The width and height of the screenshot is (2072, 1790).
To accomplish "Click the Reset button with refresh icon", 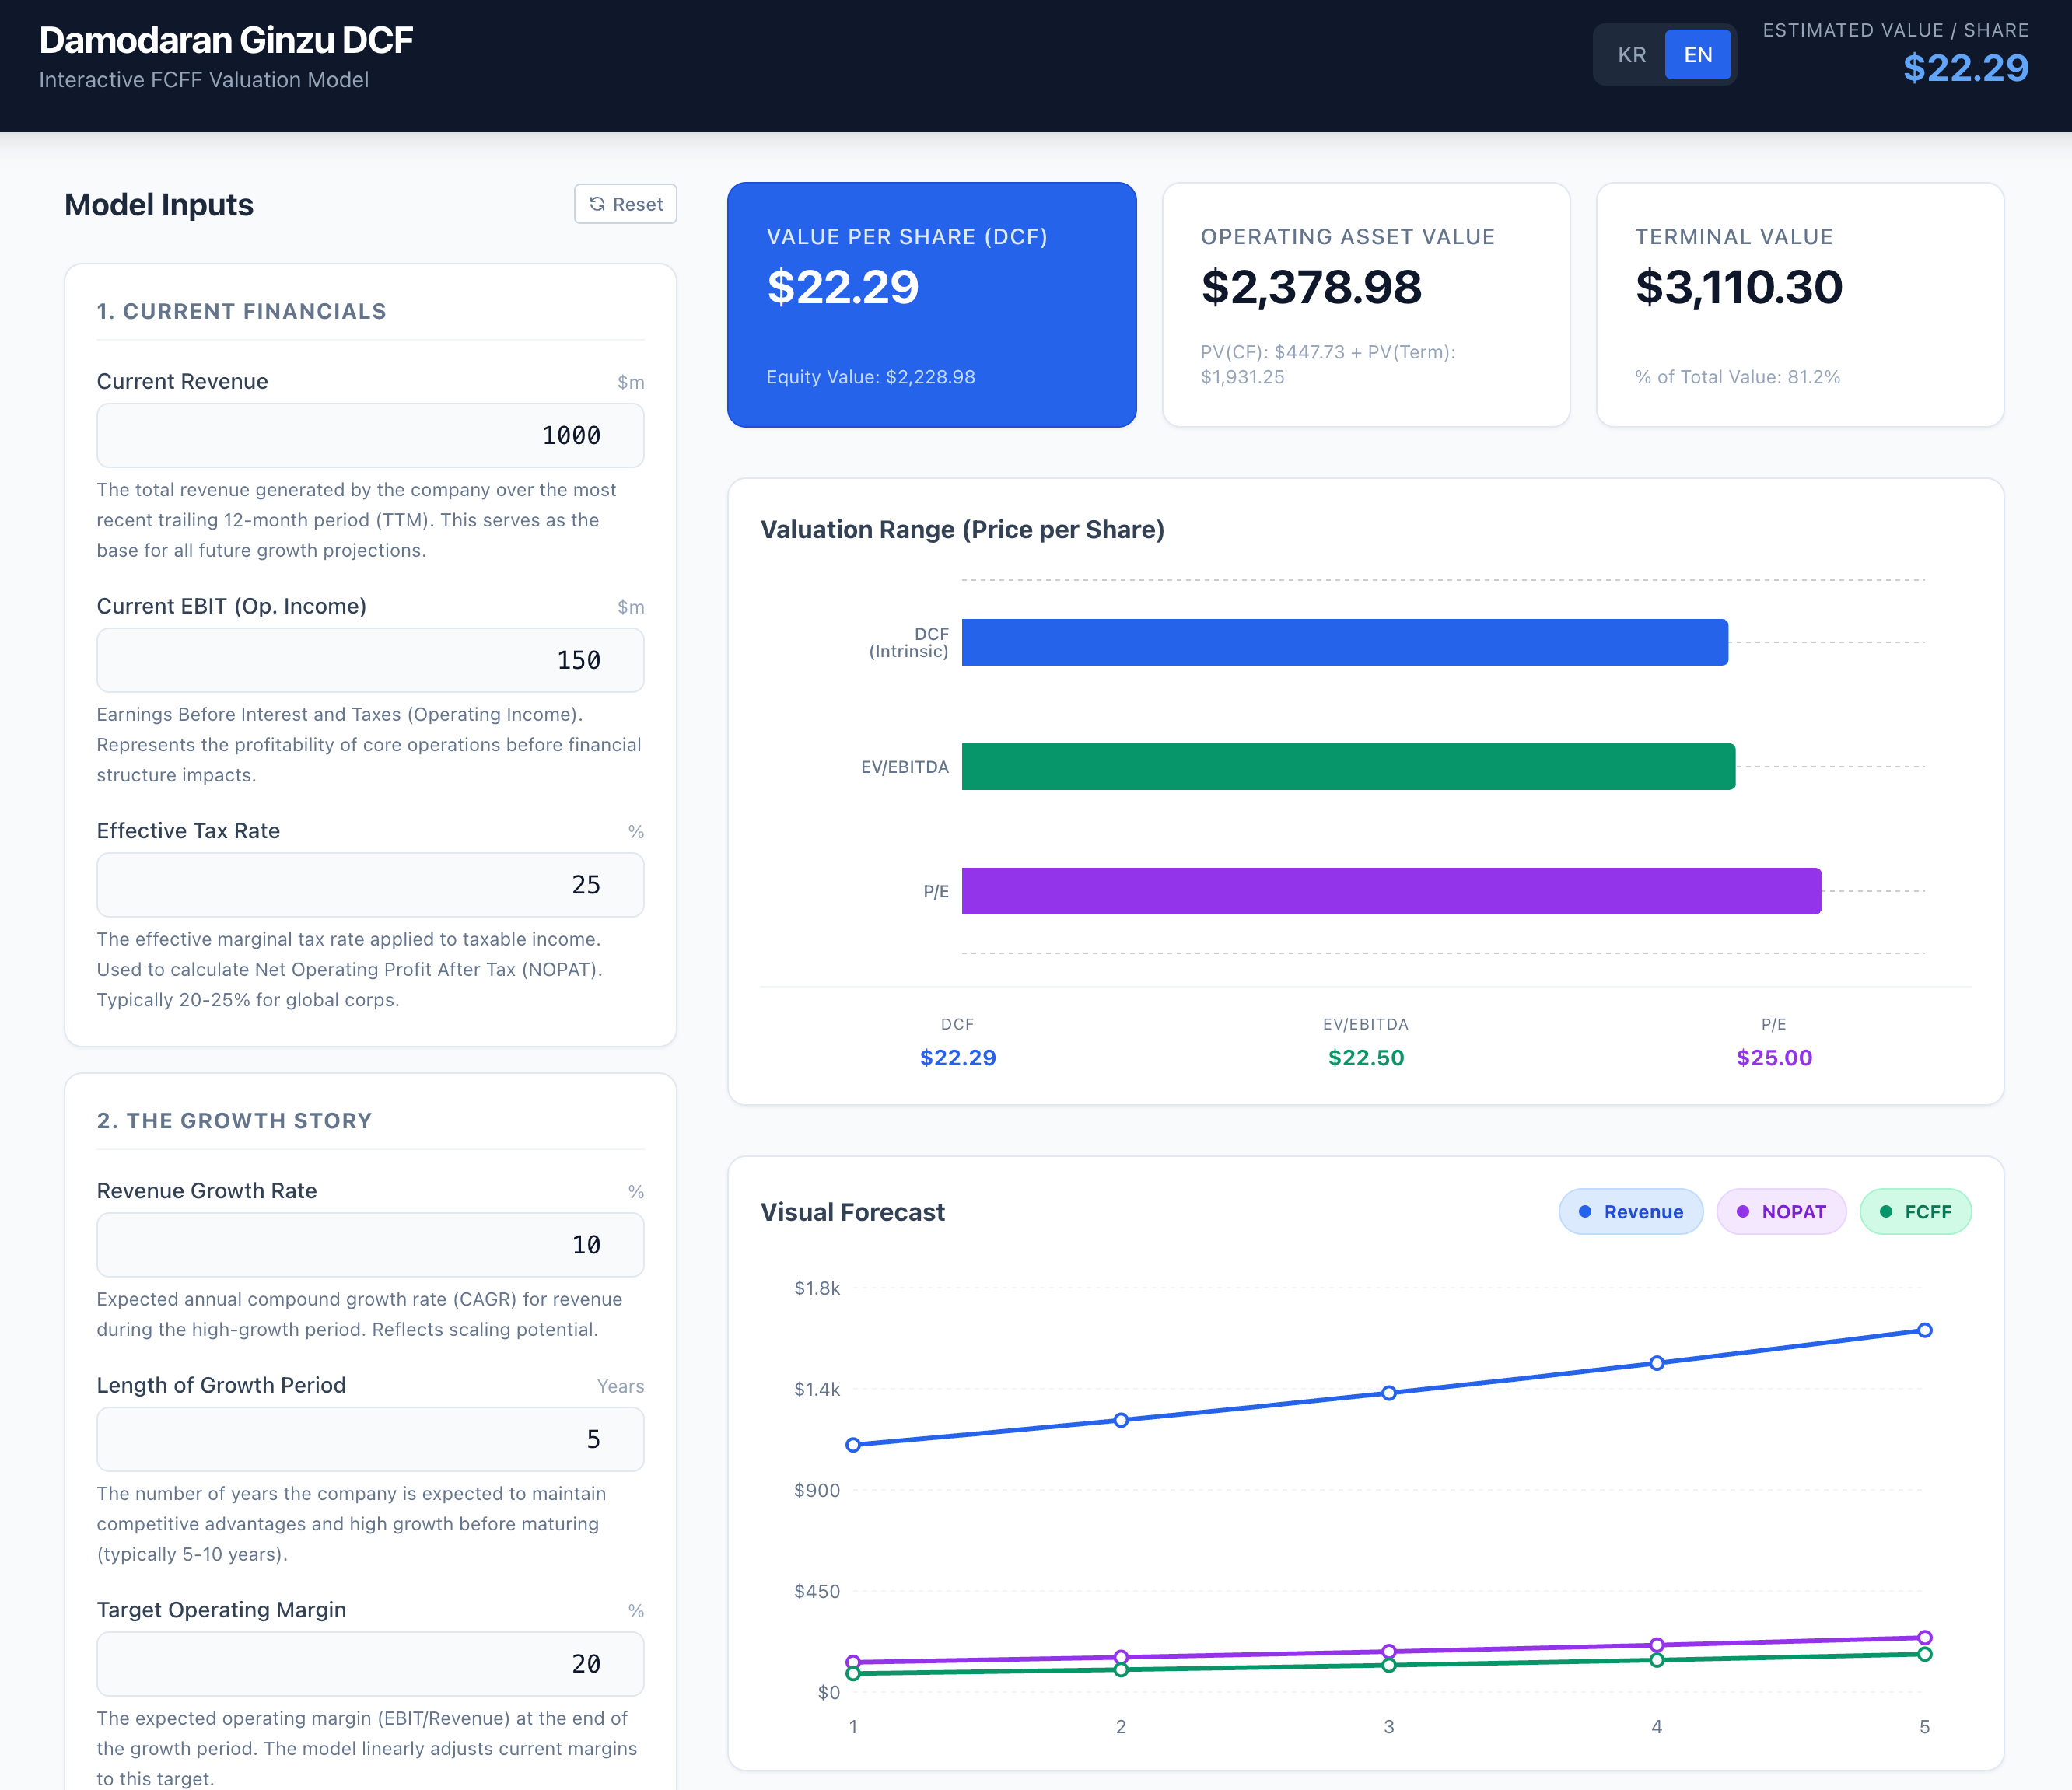I will point(625,204).
